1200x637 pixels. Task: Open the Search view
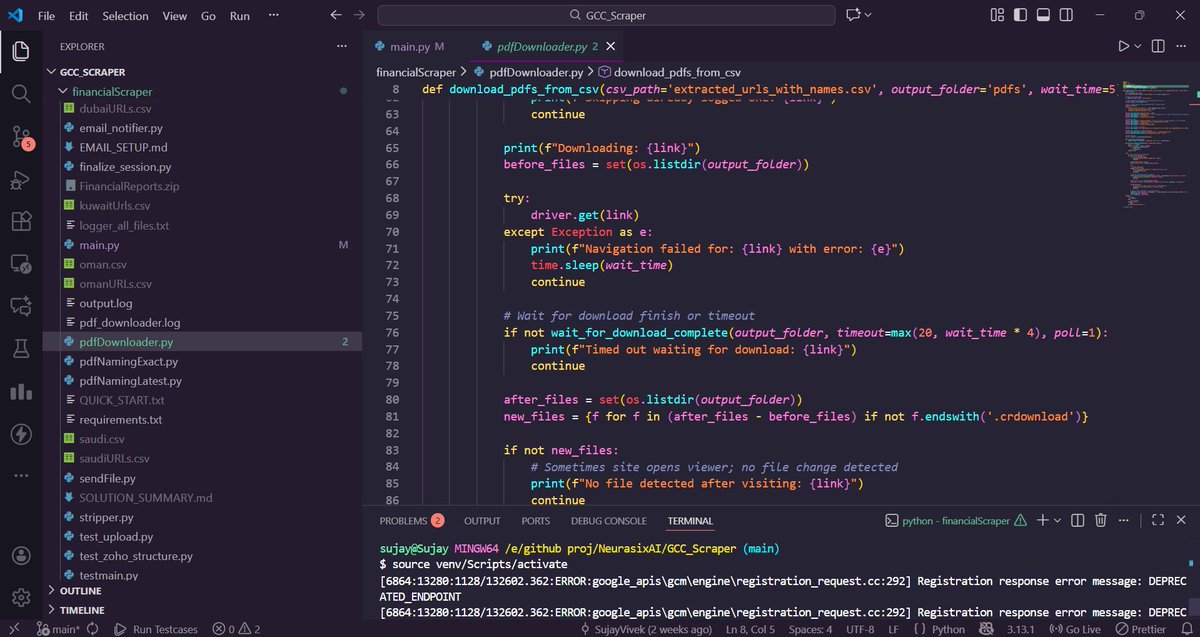pos(21,95)
